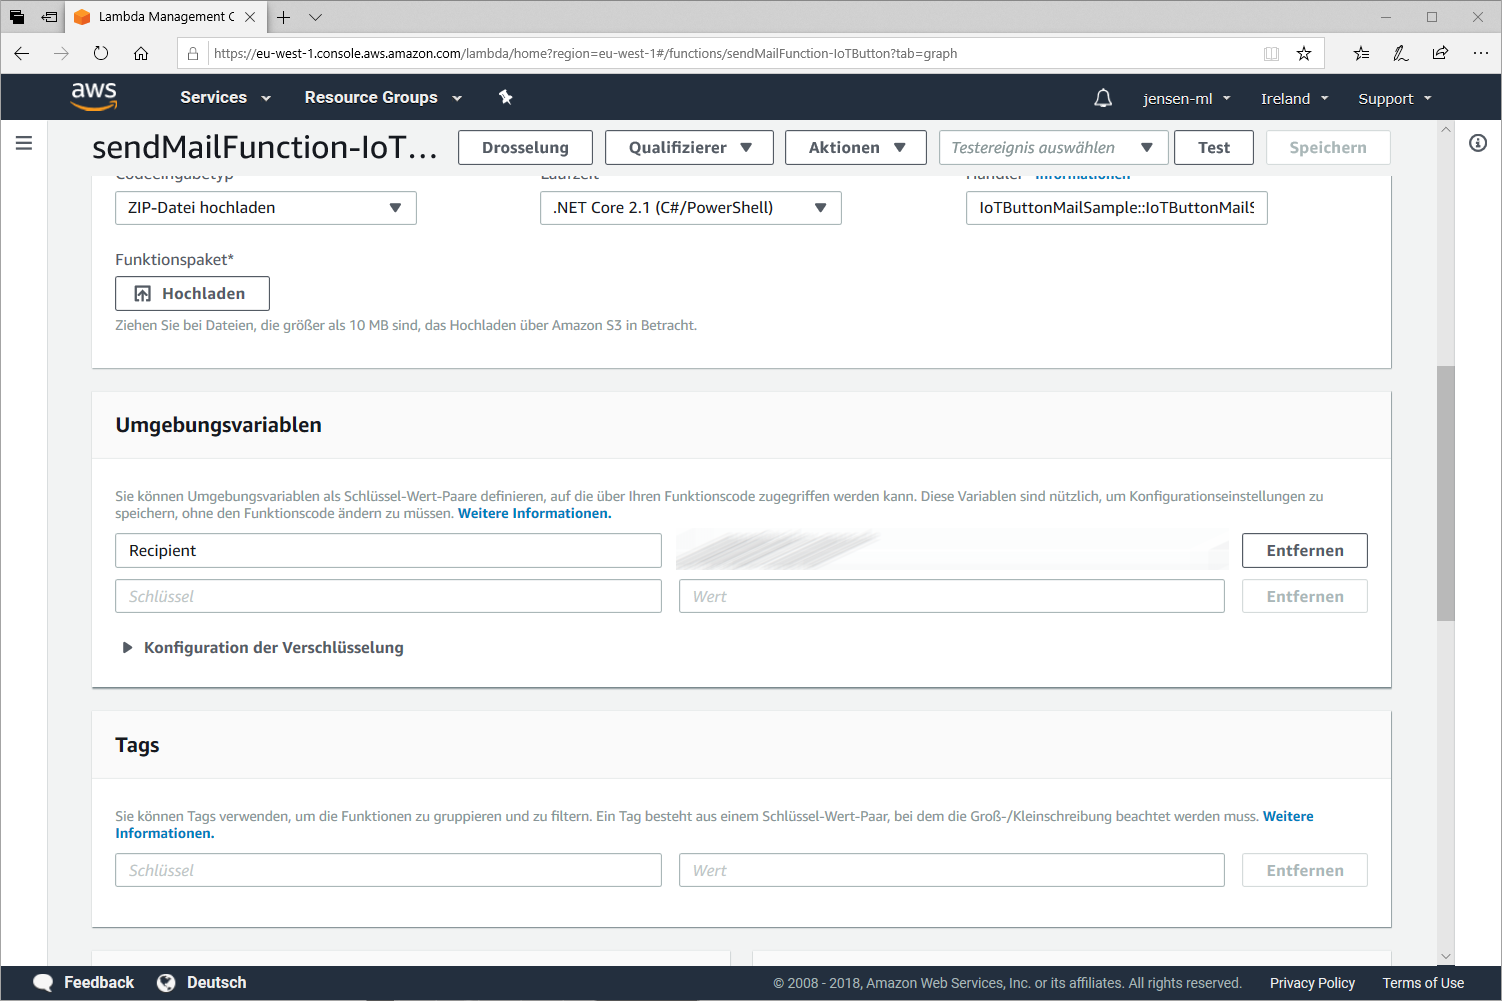1502x1001 pixels.
Task: Click the pin shortcut icon in navbar
Action: click(505, 97)
